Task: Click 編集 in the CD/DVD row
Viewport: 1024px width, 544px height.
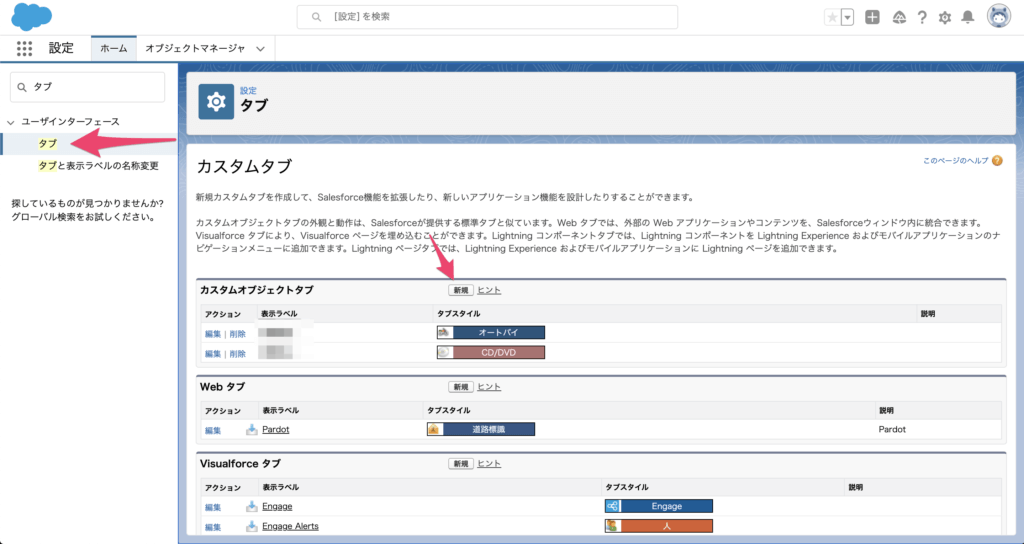Action: 213,353
